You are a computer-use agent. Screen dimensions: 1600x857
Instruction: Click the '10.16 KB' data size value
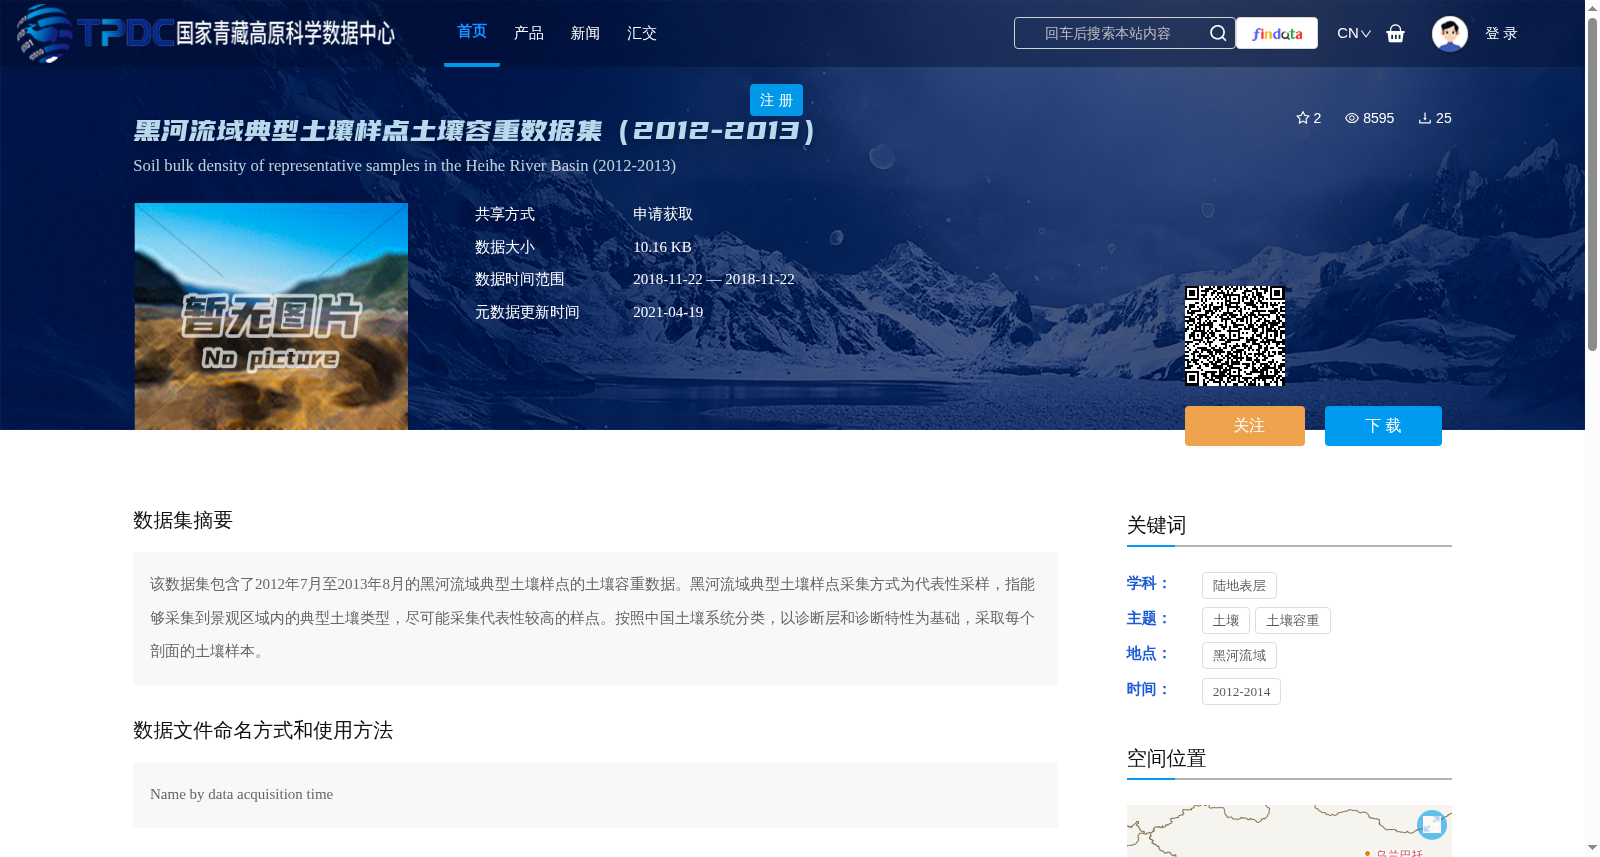point(662,247)
